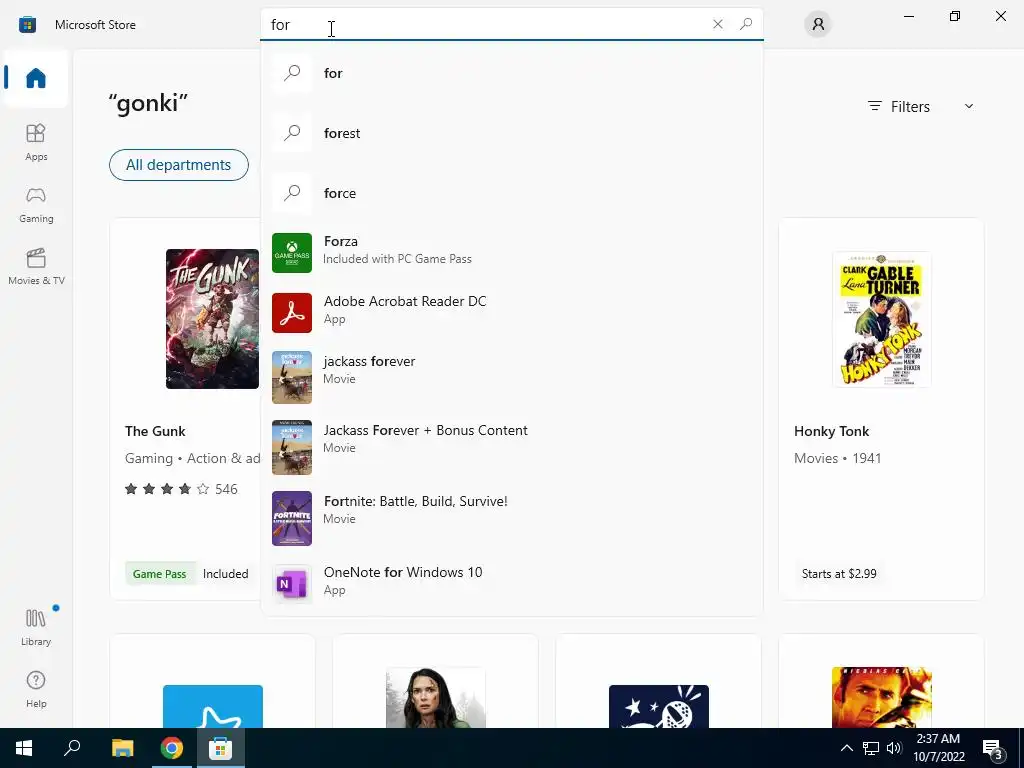
Task: Click the Game Pass badge on The Gunk
Action: pyautogui.click(x=159, y=573)
